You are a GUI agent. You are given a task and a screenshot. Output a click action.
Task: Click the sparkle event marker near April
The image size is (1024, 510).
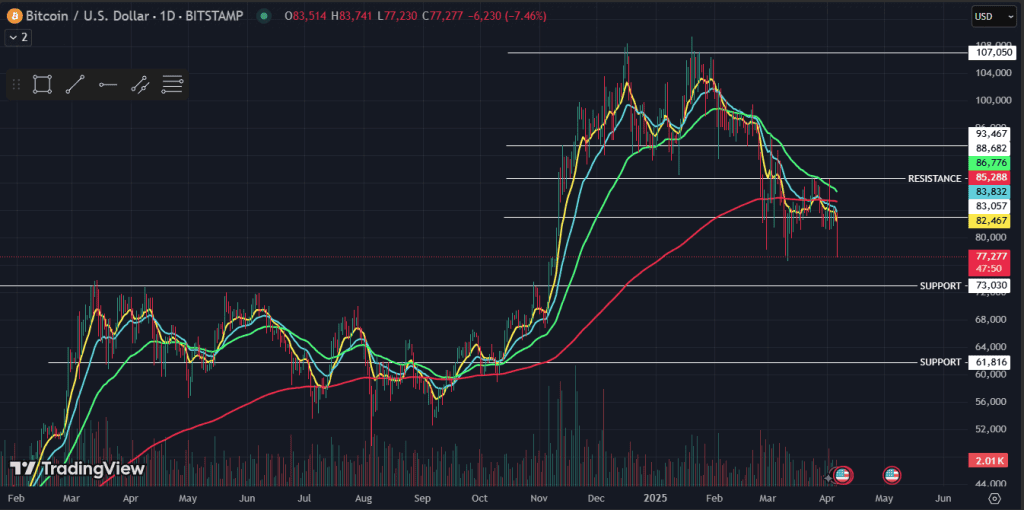(x=830, y=477)
